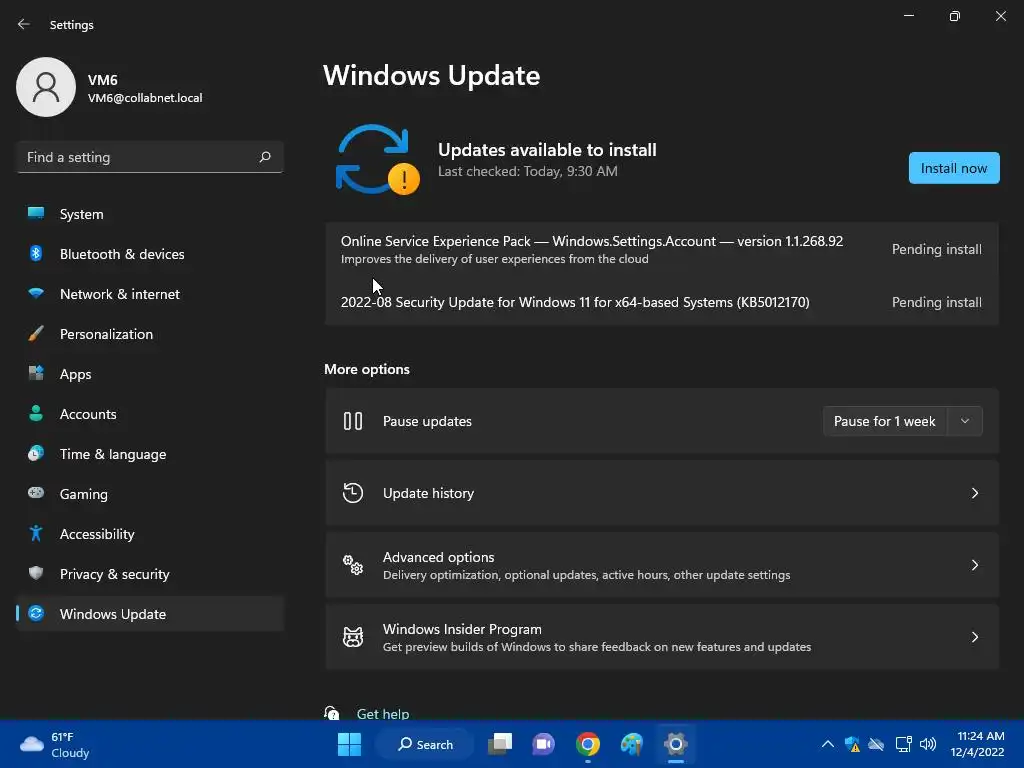
Task: Expand Advanced options chevron
Action: point(974,565)
